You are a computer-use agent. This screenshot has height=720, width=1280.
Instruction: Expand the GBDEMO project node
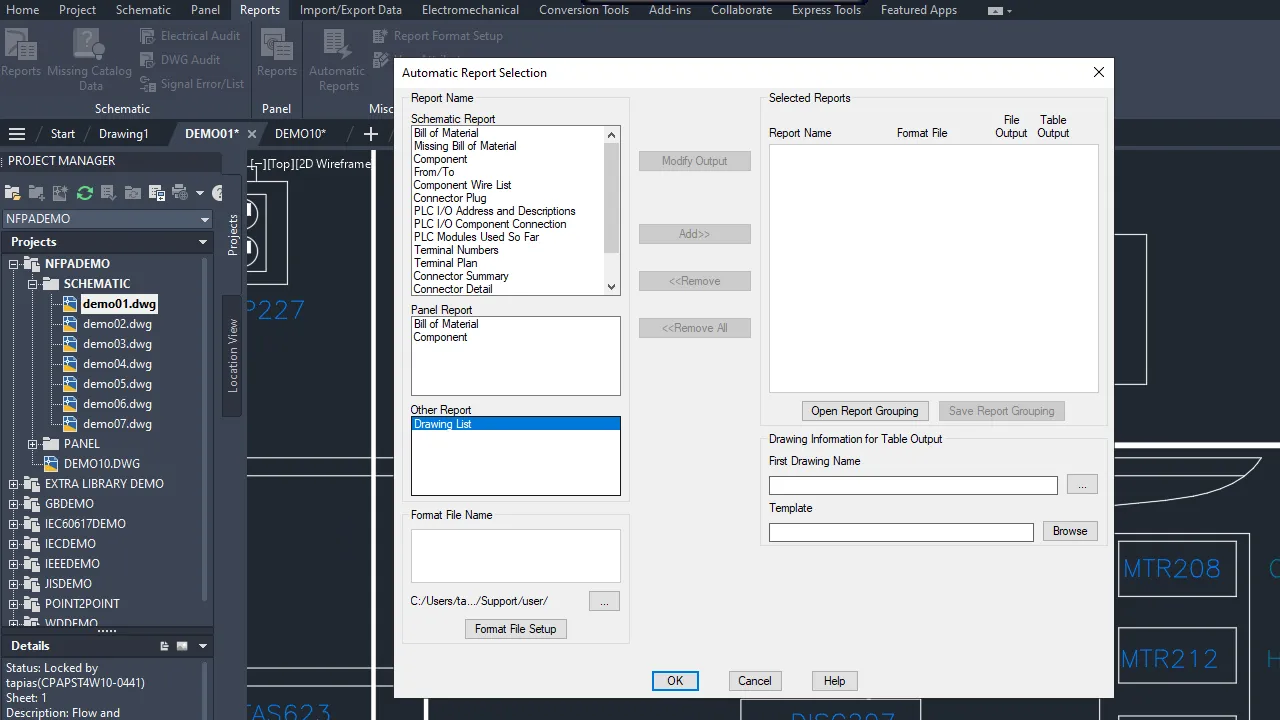pos(14,504)
